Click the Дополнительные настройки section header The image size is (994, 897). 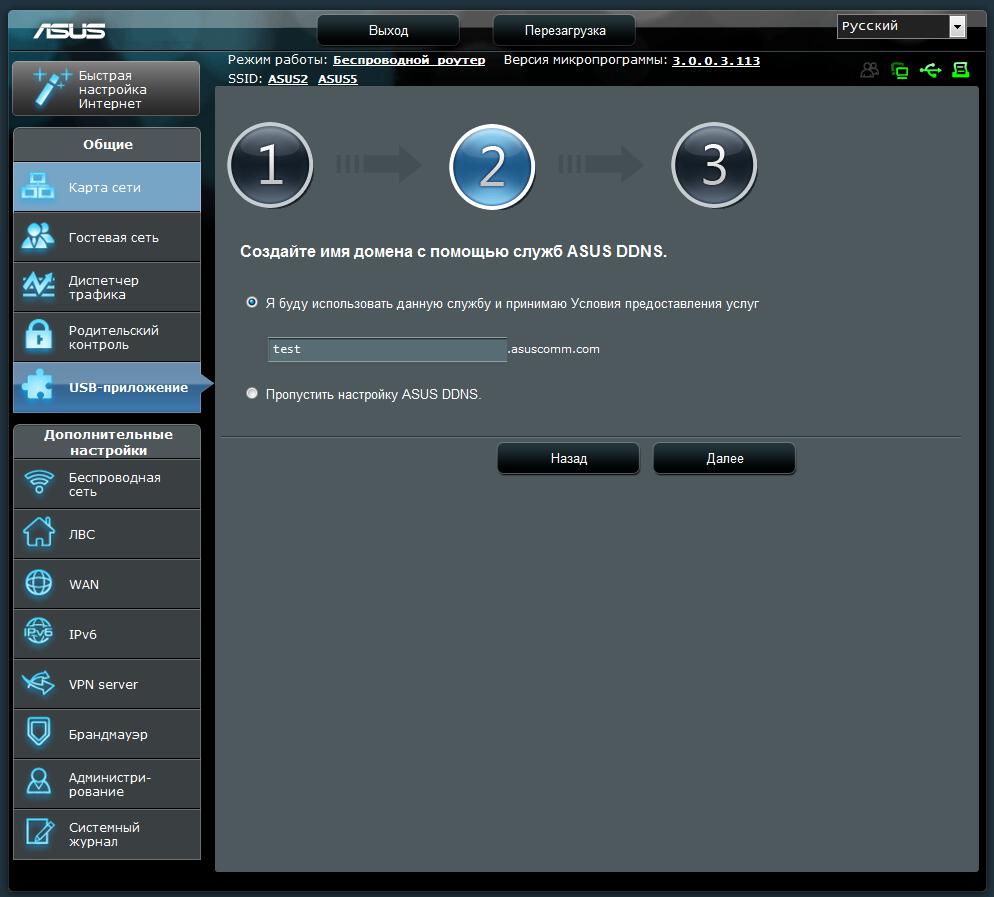click(107, 442)
